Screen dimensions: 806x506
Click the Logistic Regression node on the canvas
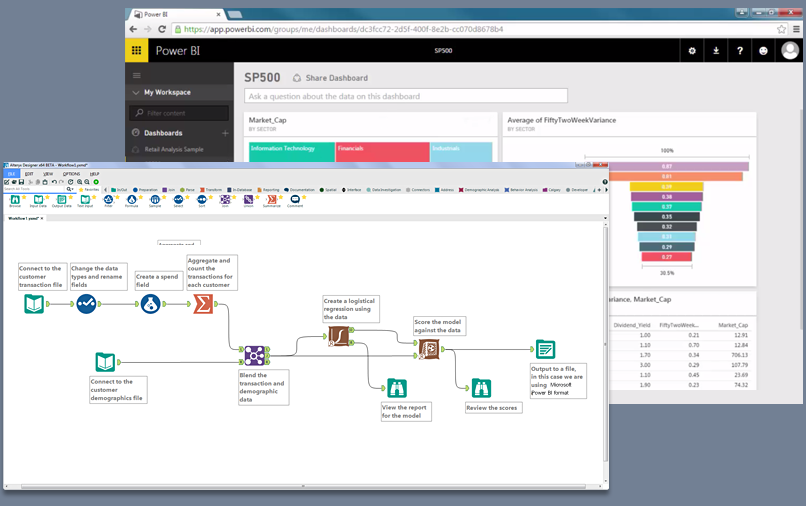coord(339,336)
